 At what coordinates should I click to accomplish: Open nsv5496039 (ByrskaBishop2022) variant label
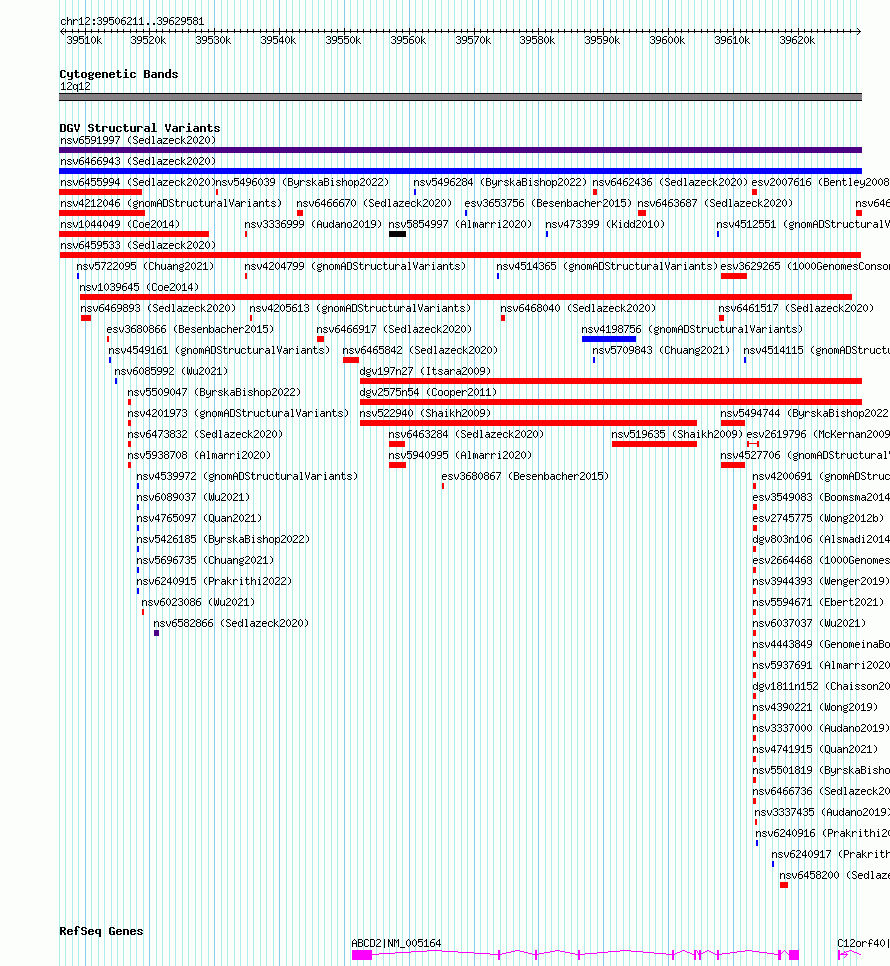[302, 182]
